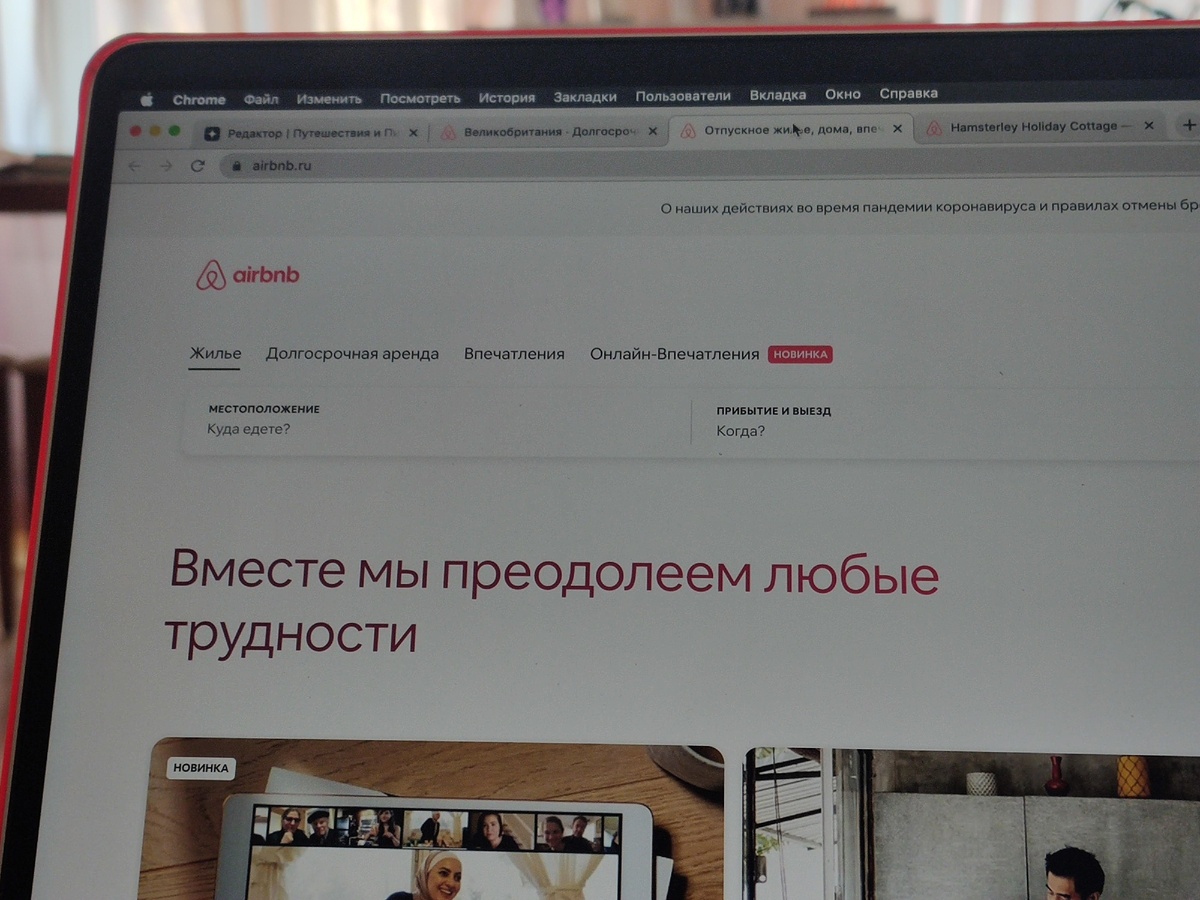The height and width of the screenshot is (900, 1200).
Task: Focus the airbnb.ru address bar
Action: coord(710,163)
